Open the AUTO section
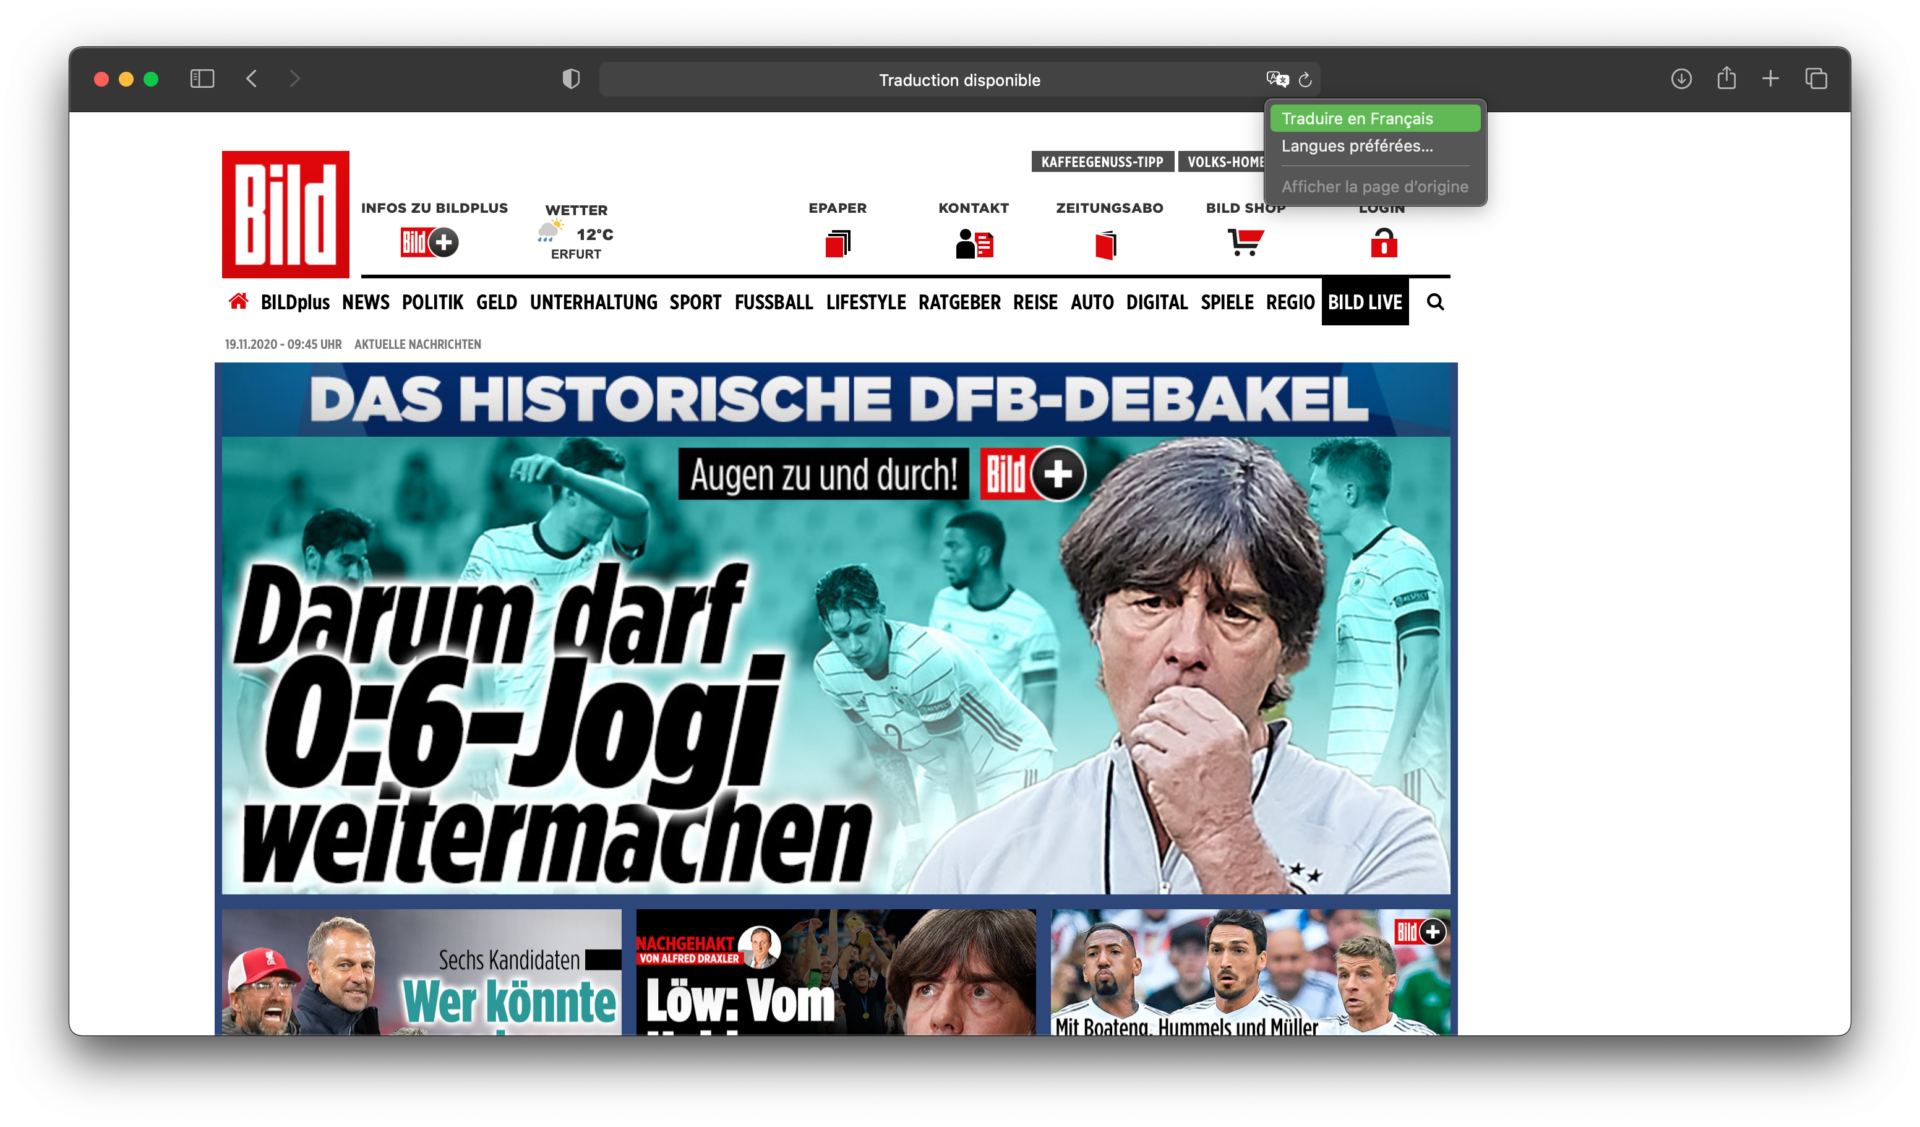 (x=1092, y=302)
